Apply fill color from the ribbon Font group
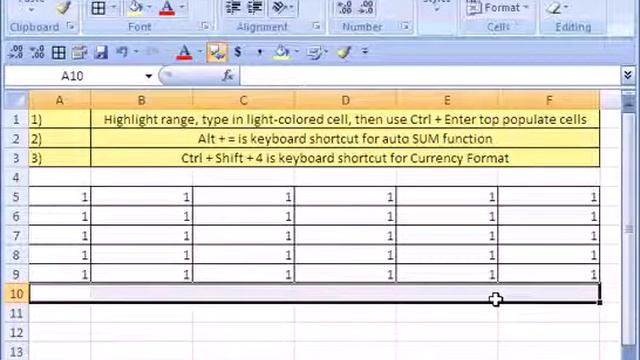The width and height of the screenshot is (640, 360). (135, 7)
